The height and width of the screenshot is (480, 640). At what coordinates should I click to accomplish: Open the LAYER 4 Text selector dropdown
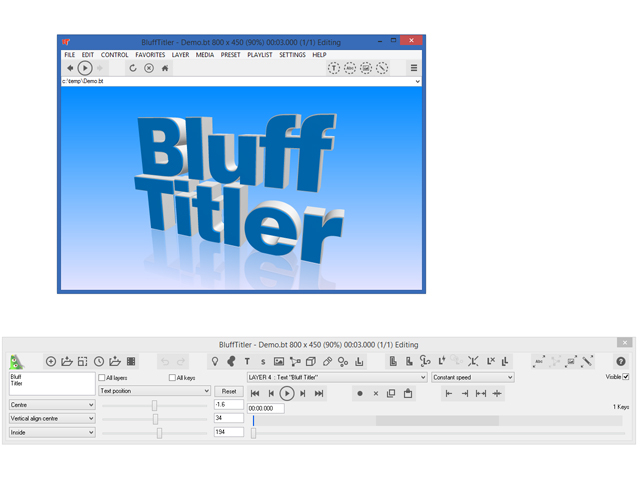click(337, 378)
